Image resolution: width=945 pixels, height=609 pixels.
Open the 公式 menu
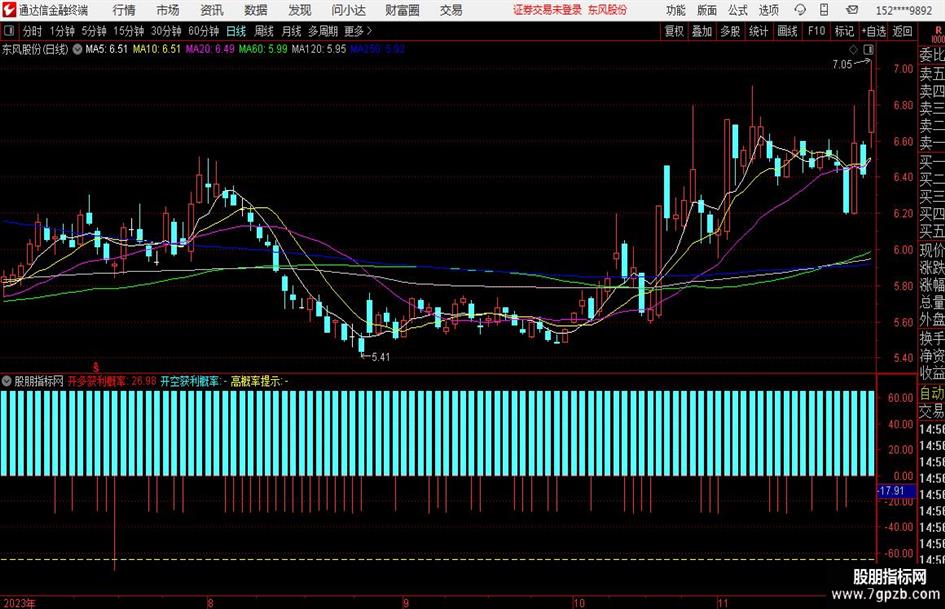click(x=738, y=10)
